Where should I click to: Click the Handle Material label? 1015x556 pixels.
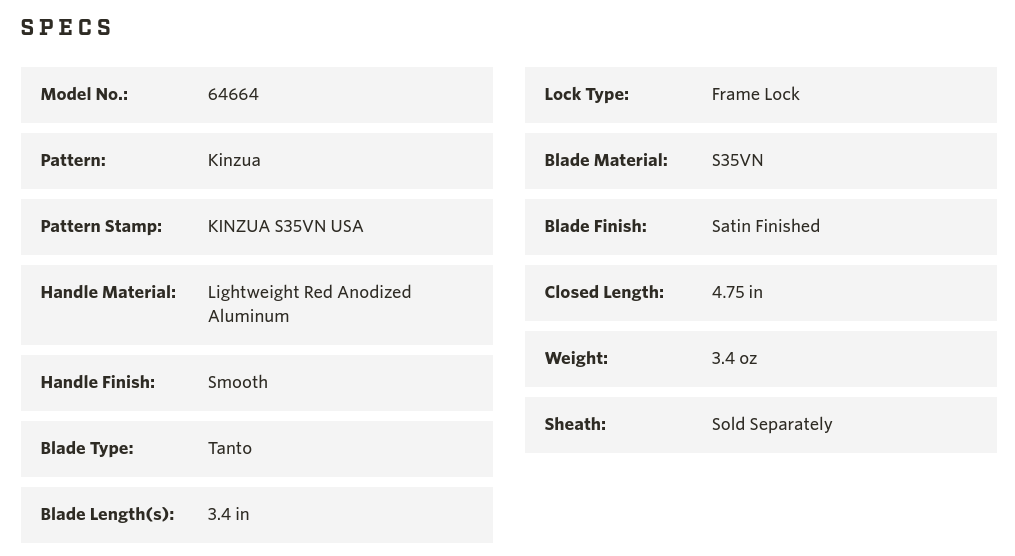[108, 292]
